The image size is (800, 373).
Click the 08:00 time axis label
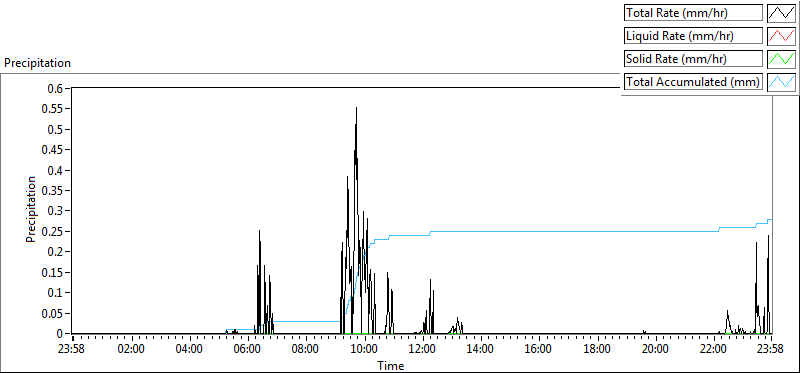[306, 350]
